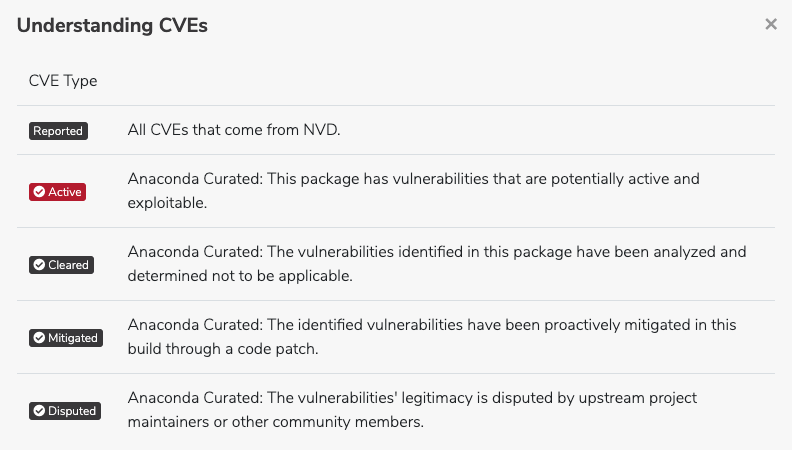Click the Reported badge

(x=58, y=131)
